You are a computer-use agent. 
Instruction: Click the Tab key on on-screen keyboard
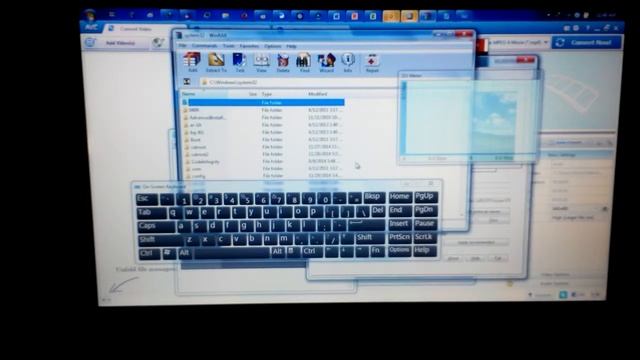pyautogui.click(x=151, y=213)
